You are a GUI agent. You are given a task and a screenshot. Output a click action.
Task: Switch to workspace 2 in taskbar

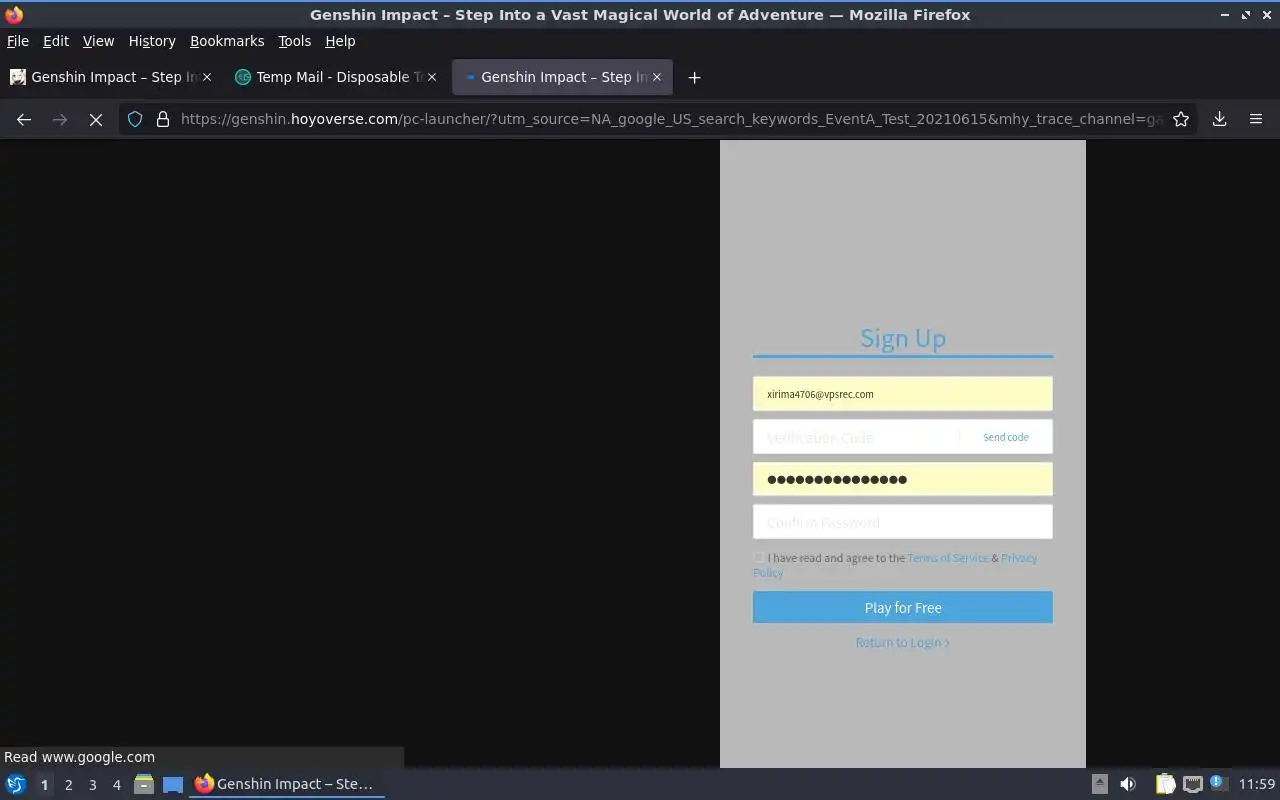68,785
